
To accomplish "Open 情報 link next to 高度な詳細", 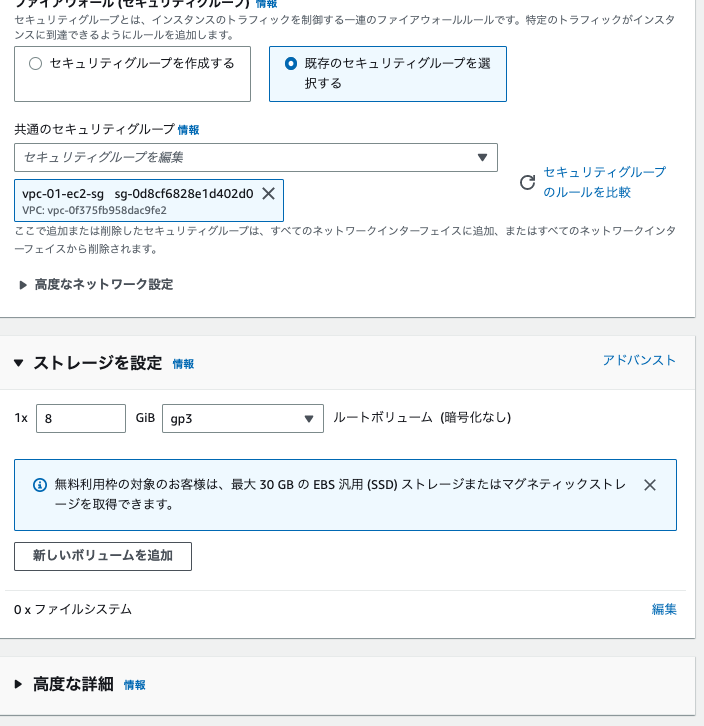I will click(135, 685).
